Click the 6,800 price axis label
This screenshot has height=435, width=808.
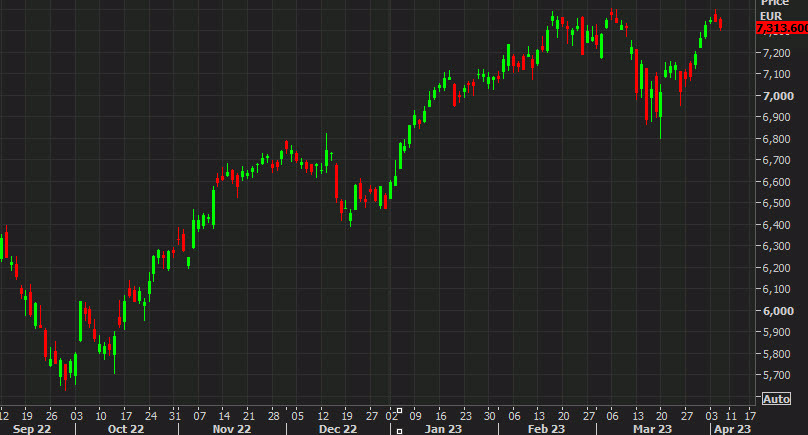coord(777,139)
